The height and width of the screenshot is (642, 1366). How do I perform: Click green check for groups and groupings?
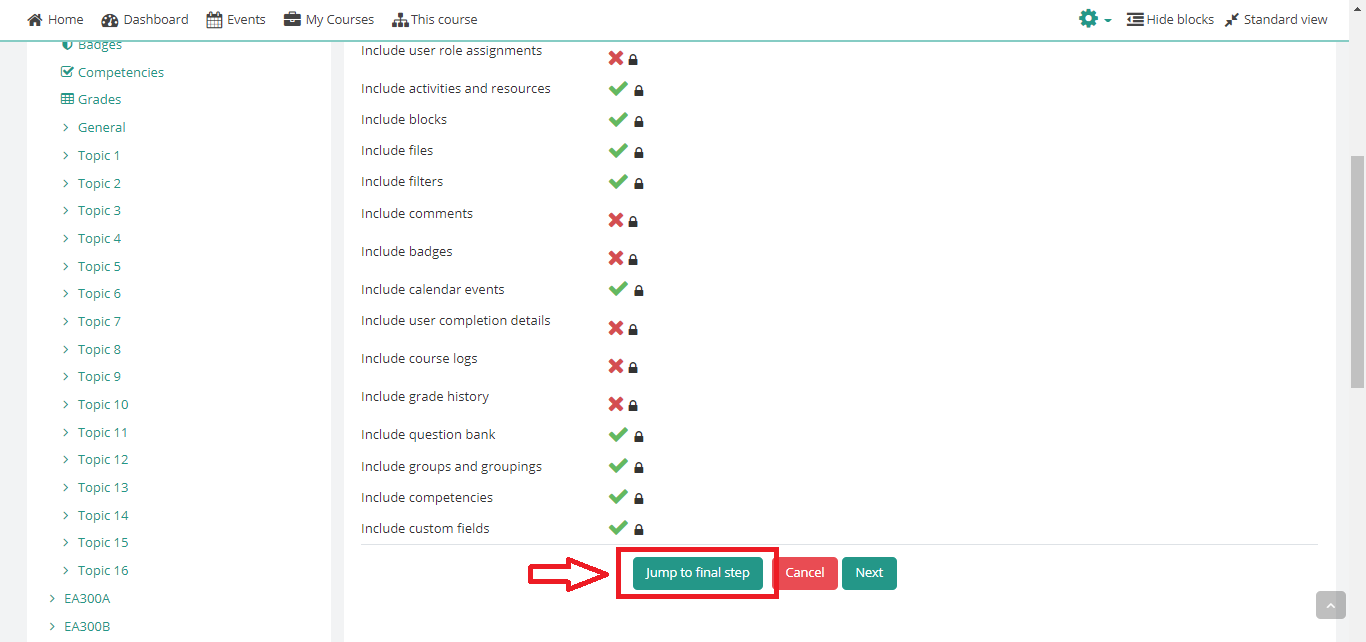pos(618,465)
